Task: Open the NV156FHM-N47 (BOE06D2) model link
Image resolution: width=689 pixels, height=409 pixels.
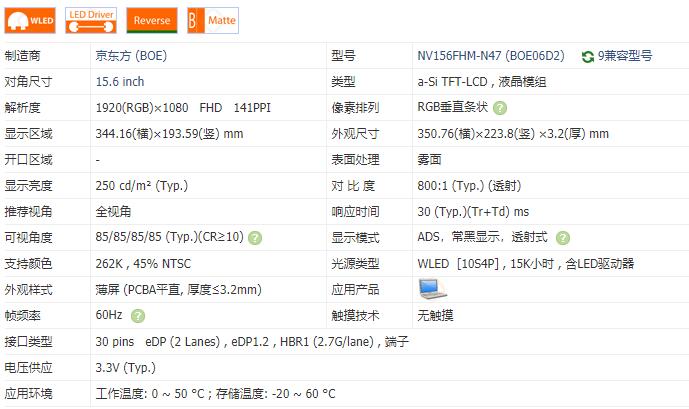Action: pos(491,56)
